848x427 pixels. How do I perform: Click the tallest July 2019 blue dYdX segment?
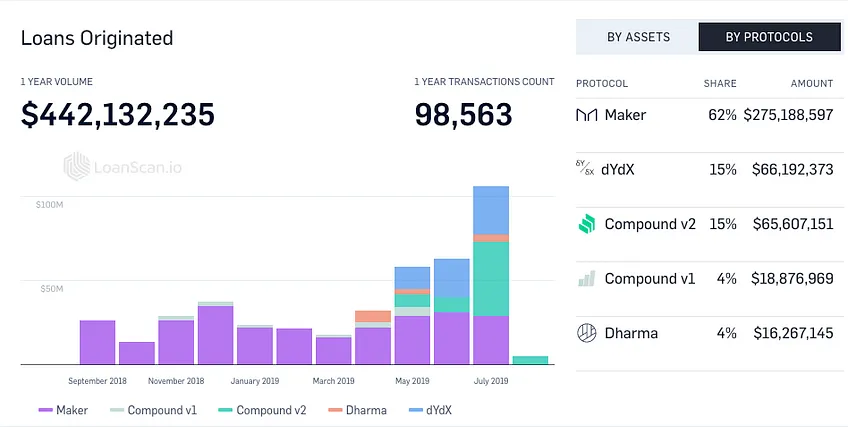(491, 210)
